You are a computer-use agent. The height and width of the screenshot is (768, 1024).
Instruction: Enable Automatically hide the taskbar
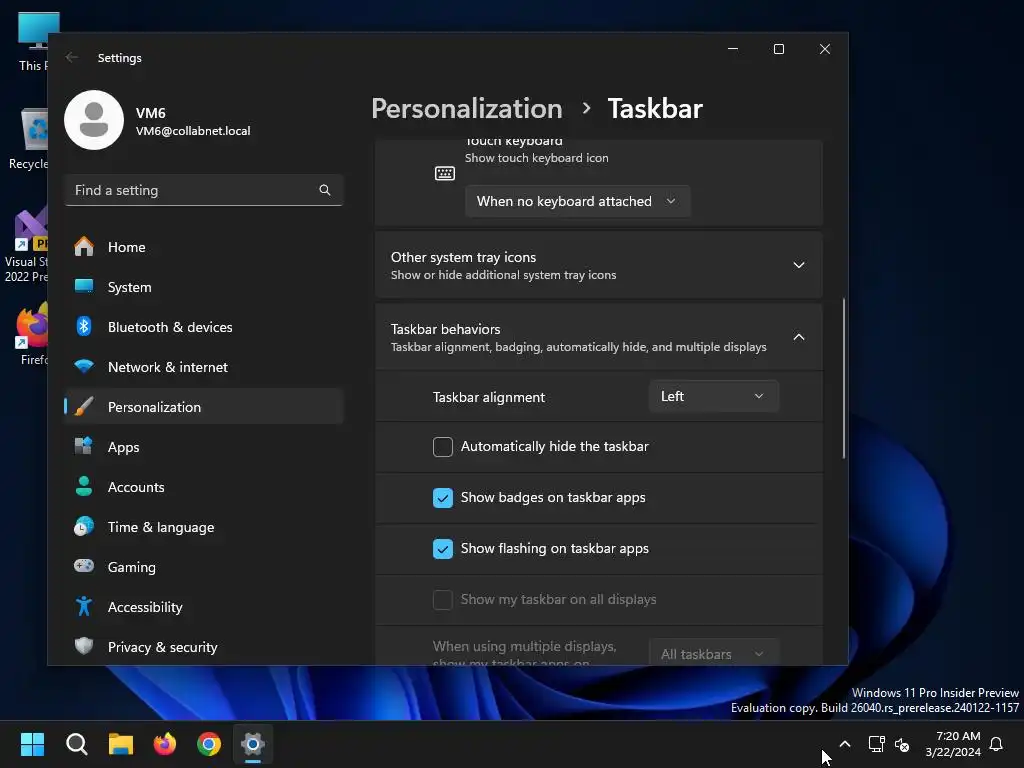point(443,447)
